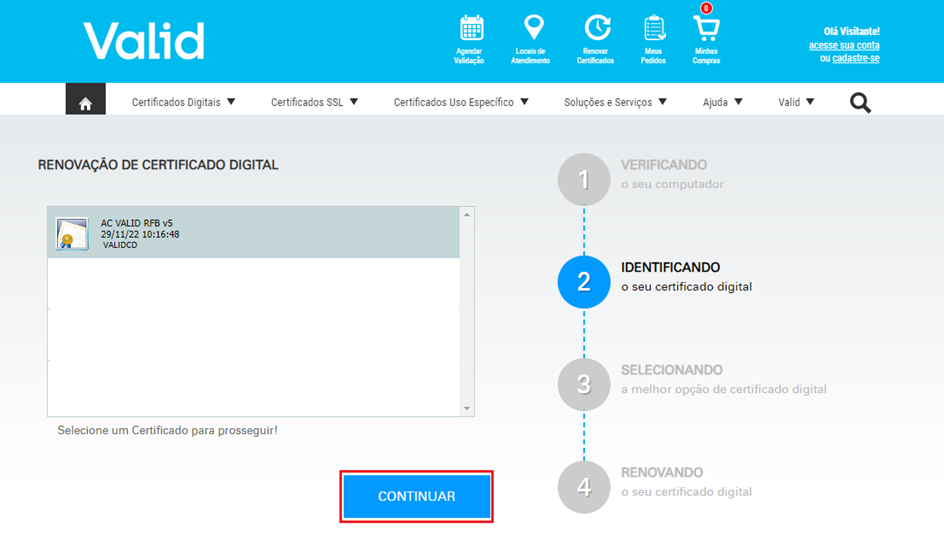Click the 'RENOVAÇÃO DE CERTIFICADO DIGITAL' heading
The height and width of the screenshot is (547, 944).
click(x=158, y=165)
